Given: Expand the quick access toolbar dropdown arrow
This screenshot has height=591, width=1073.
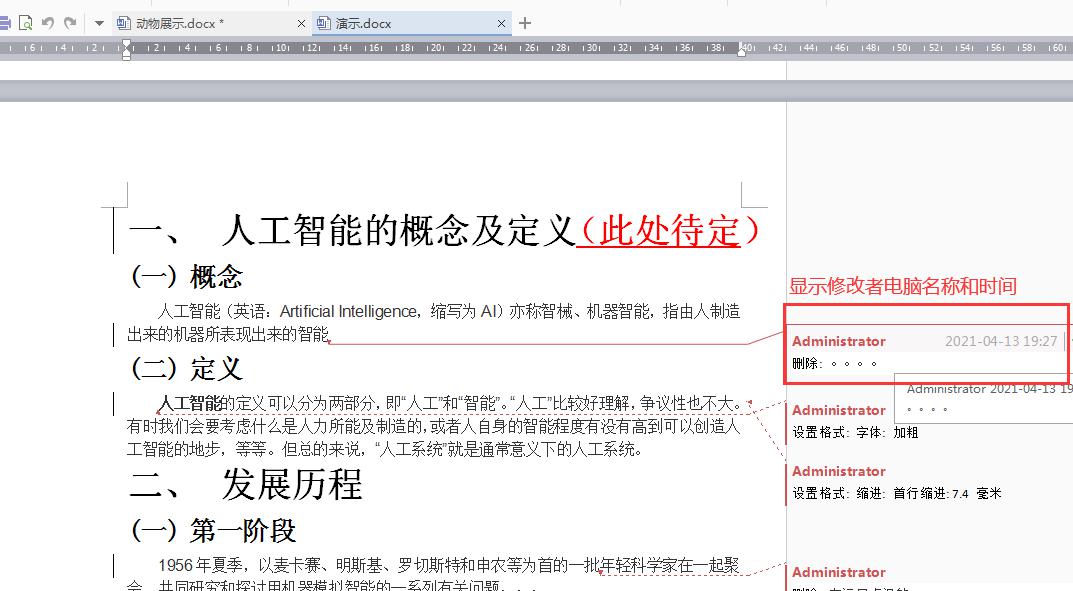Looking at the screenshot, I should pyautogui.click(x=99, y=23).
